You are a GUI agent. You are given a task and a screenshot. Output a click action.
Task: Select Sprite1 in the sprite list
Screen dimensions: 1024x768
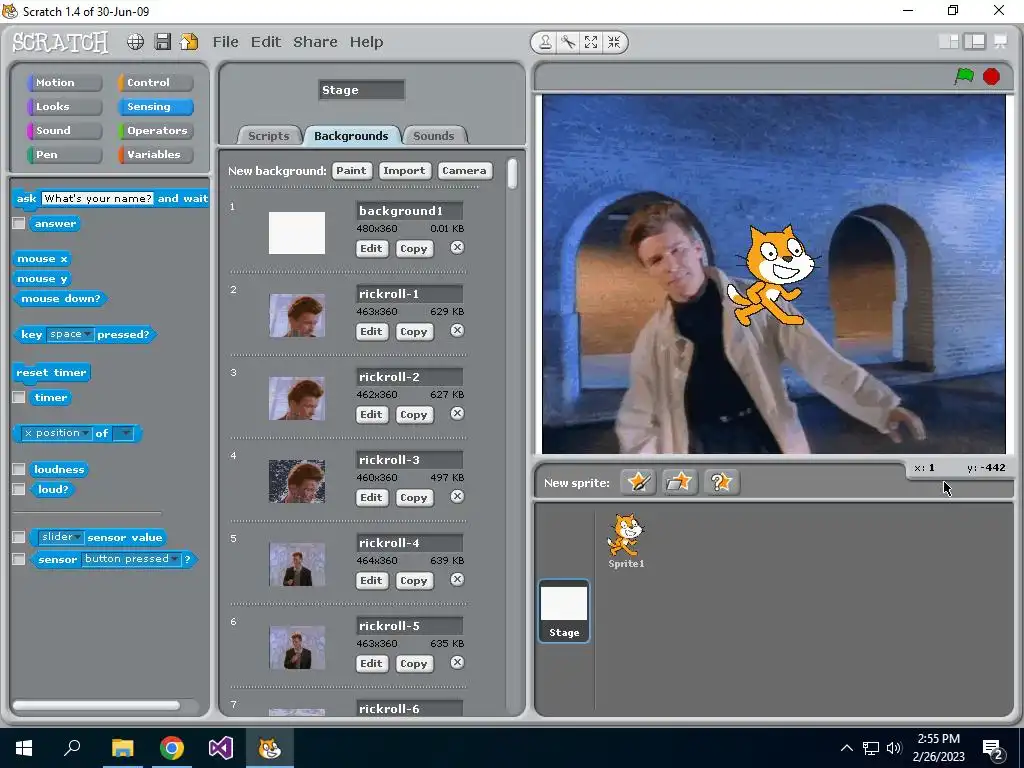pos(626,541)
